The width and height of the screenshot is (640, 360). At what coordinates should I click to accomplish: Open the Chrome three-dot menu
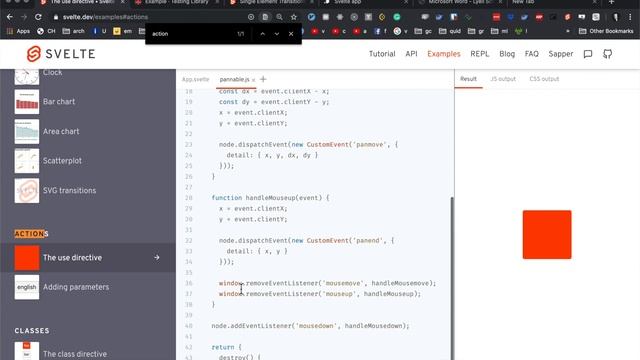[x=630, y=17]
